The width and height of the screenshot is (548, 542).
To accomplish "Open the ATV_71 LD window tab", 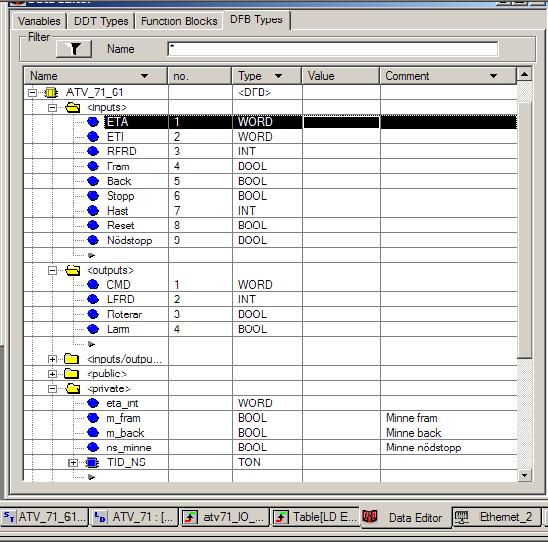I will pos(135,517).
